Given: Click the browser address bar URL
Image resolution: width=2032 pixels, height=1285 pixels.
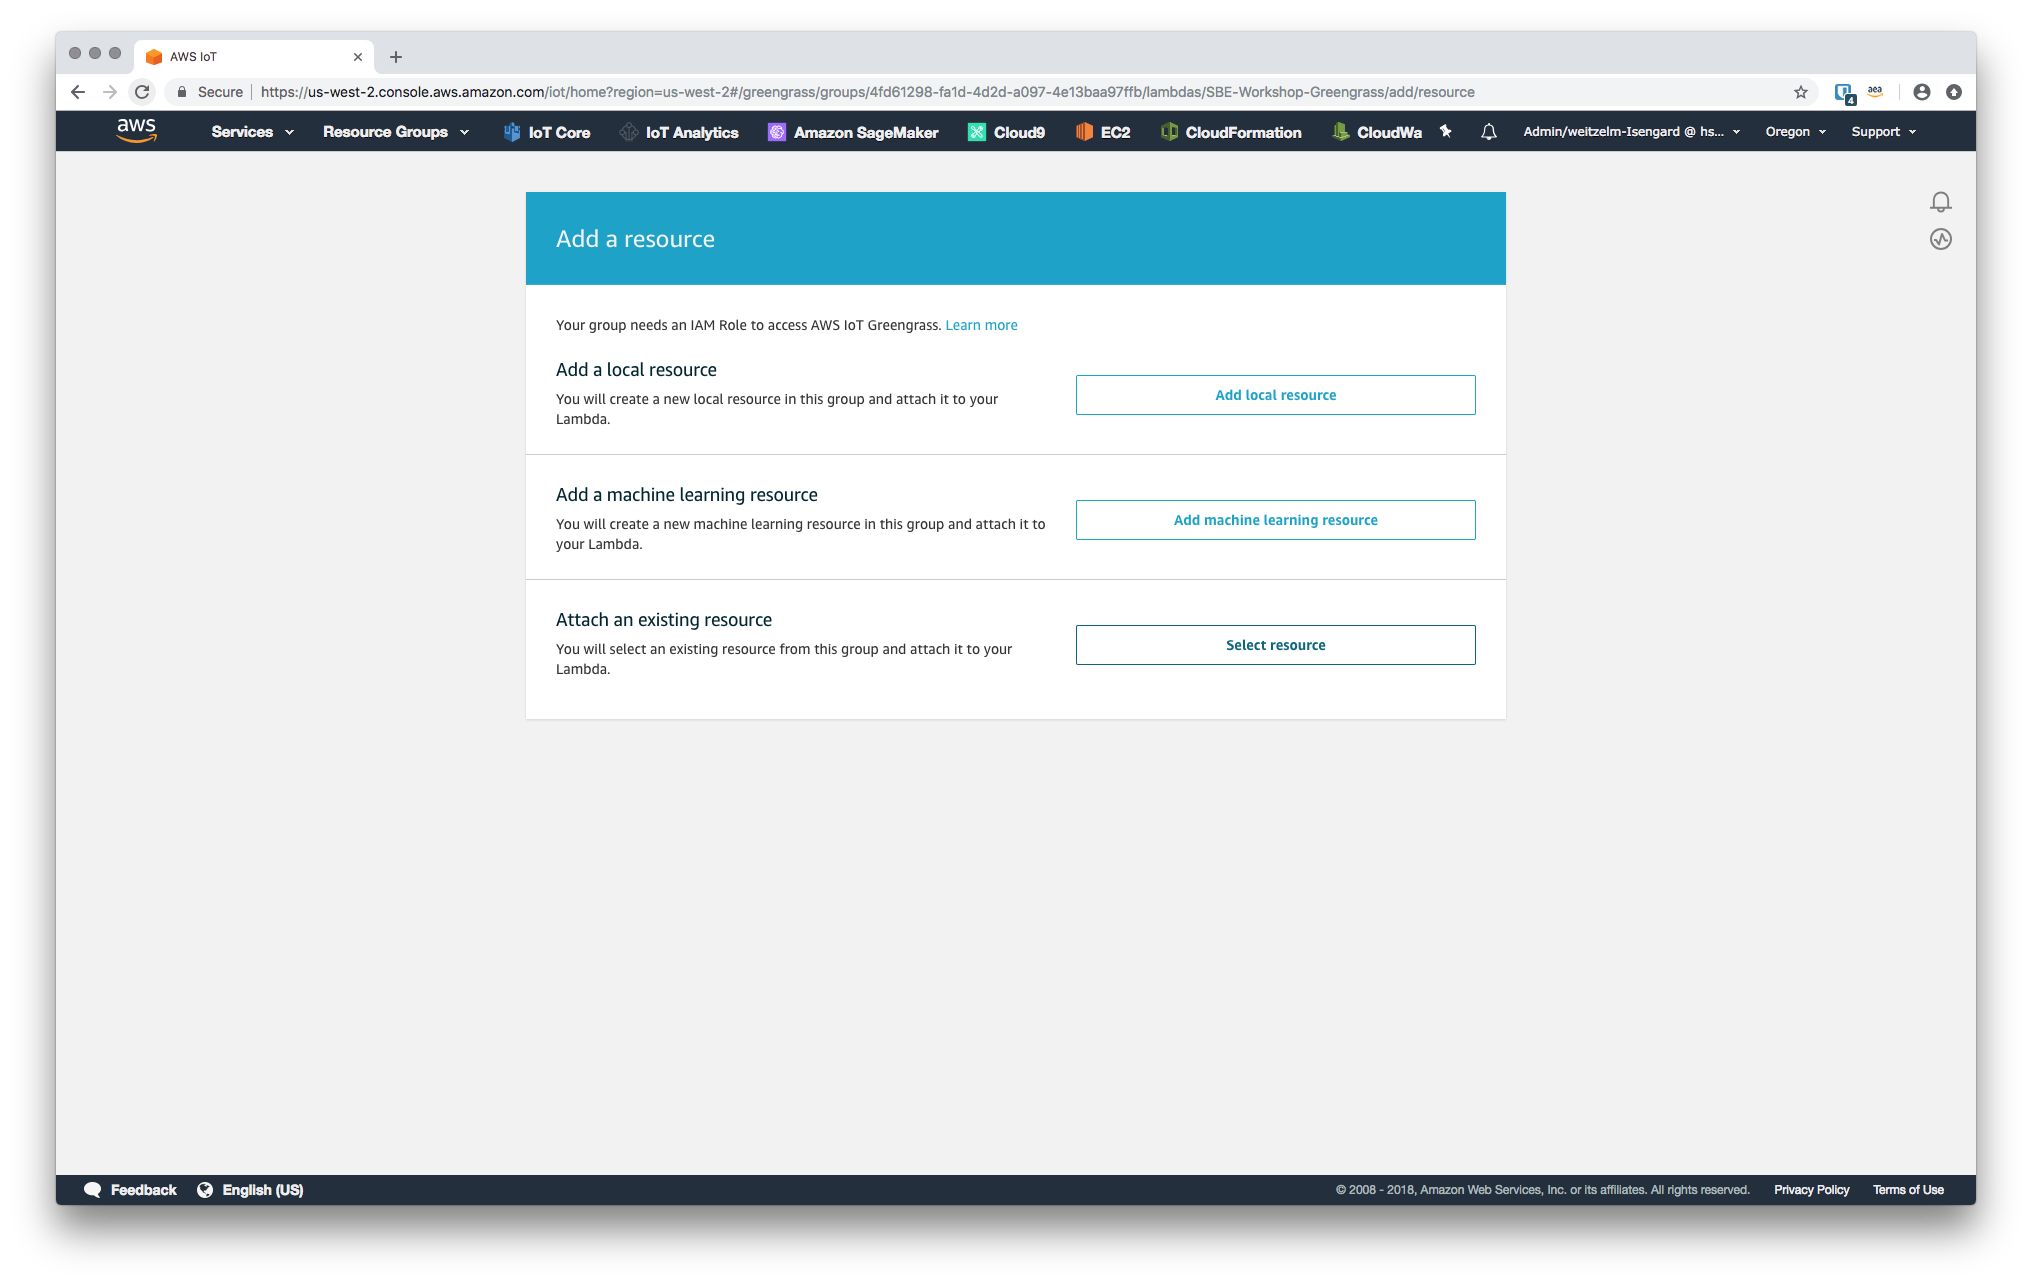Looking at the screenshot, I should tap(867, 92).
